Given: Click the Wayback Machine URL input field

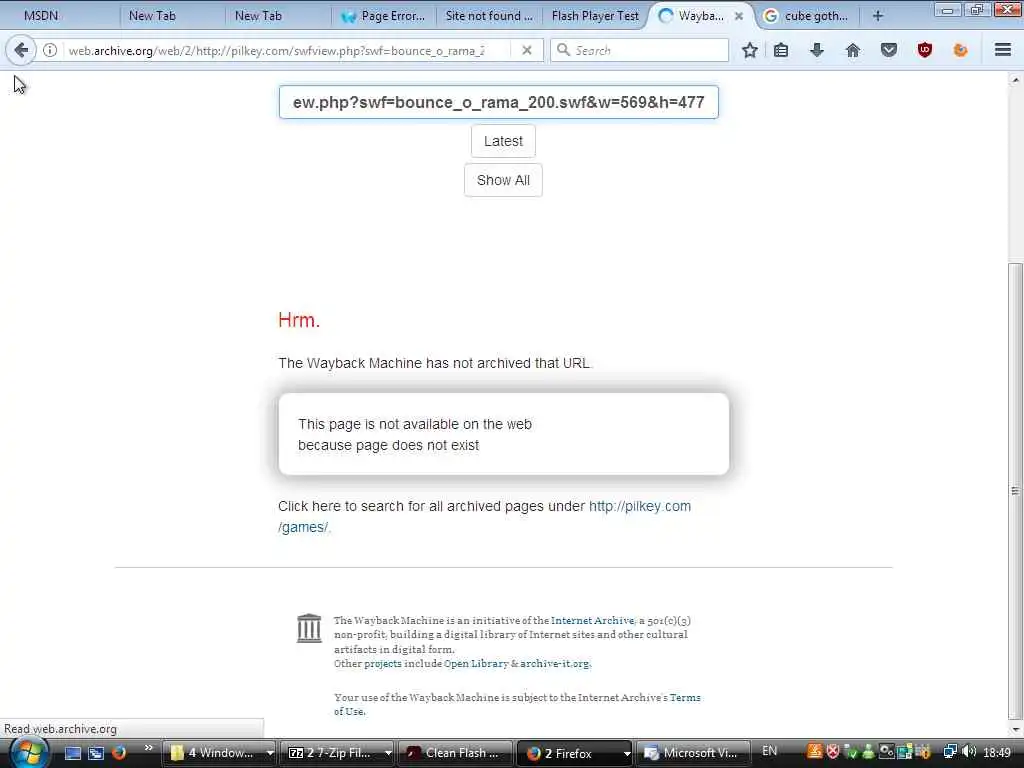Looking at the screenshot, I should [498, 103].
